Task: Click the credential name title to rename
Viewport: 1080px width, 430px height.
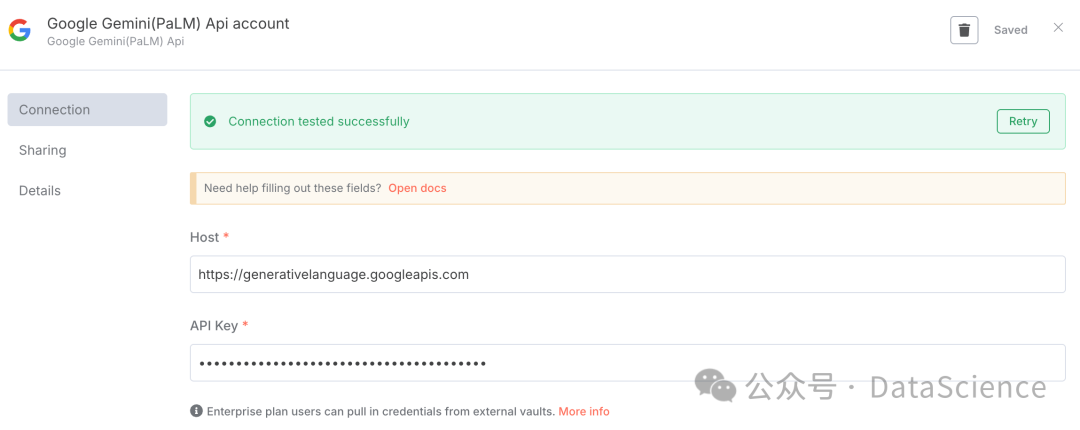Action: coord(168,23)
